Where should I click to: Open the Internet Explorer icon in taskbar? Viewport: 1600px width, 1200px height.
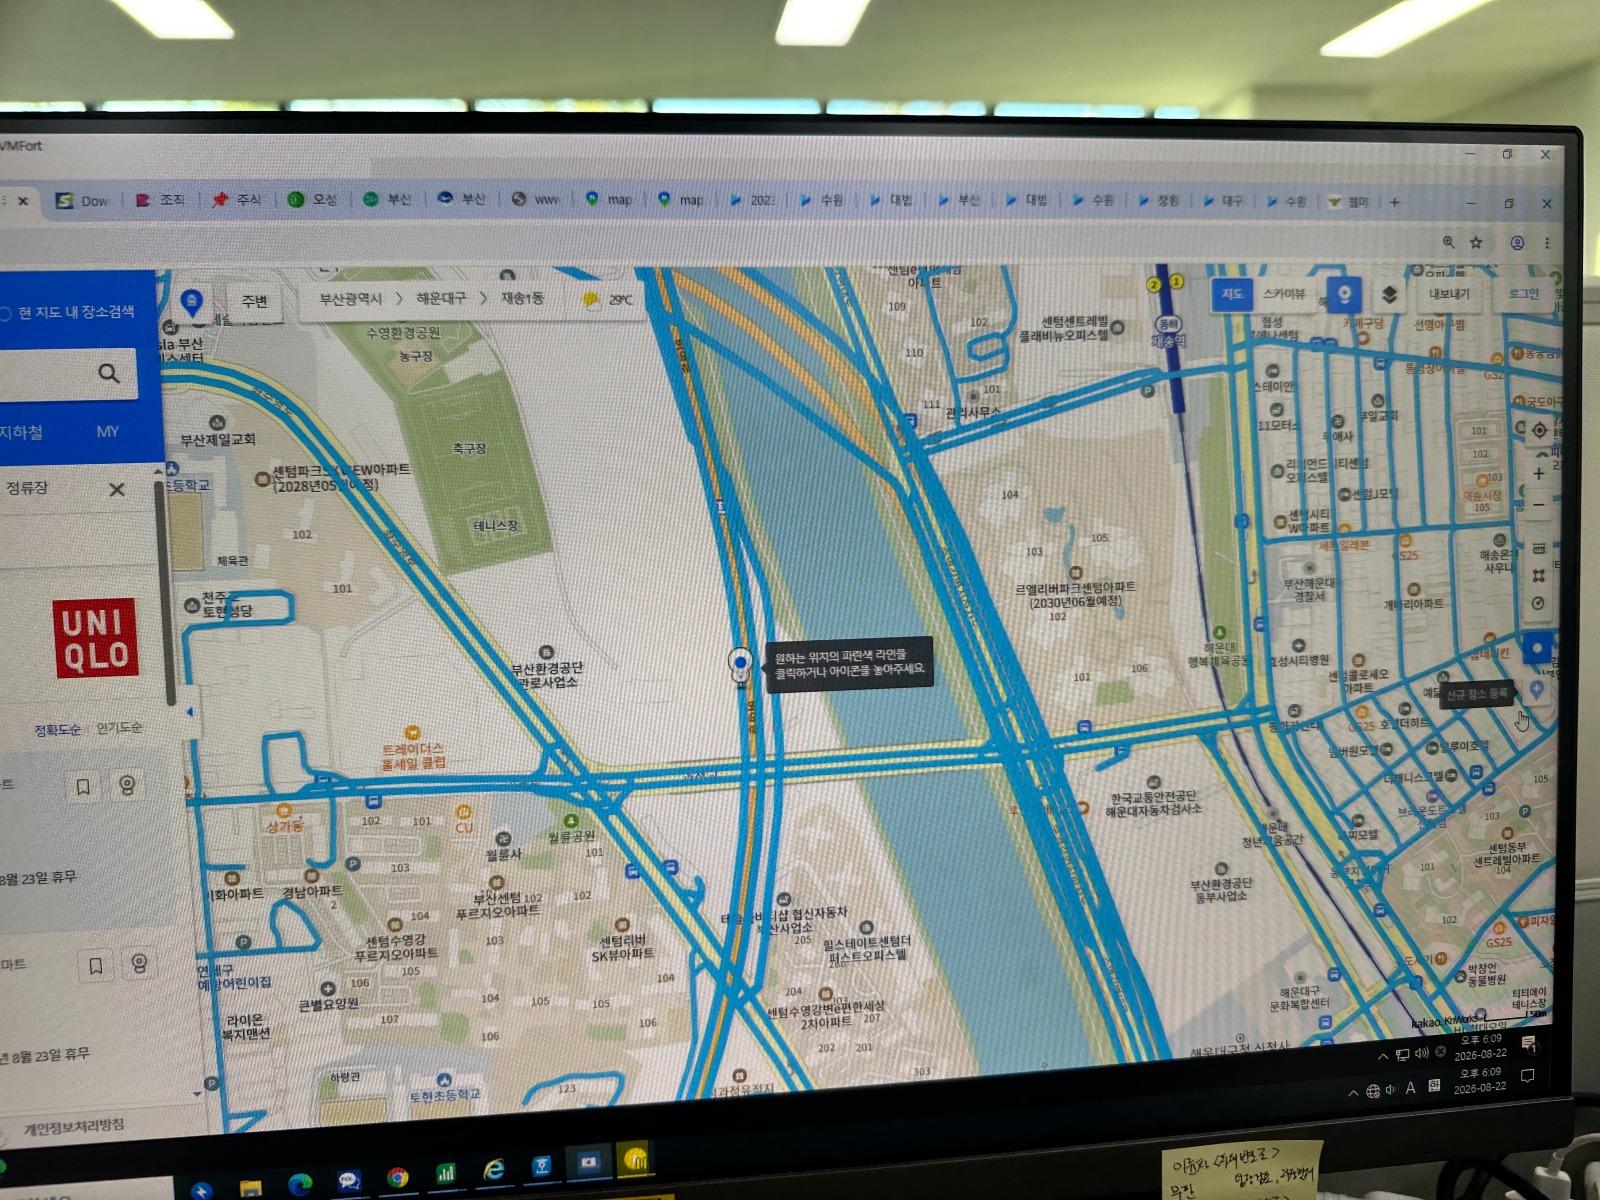click(494, 1169)
